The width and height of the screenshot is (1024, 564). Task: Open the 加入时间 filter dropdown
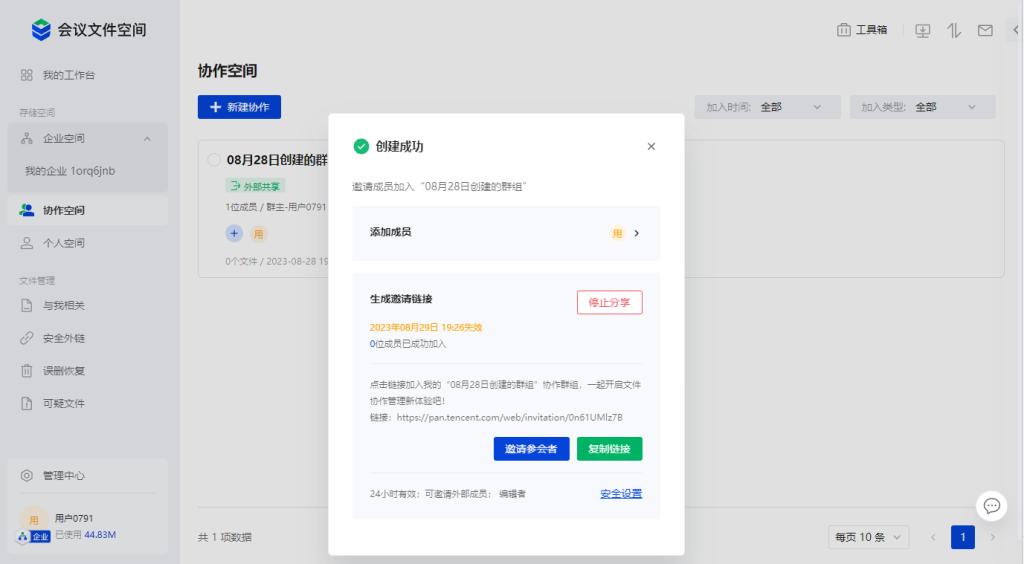click(x=767, y=107)
